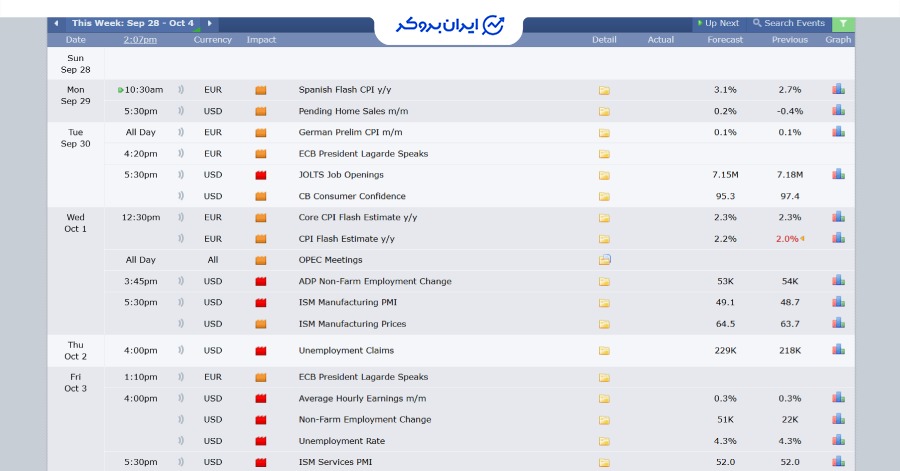Click red impact marker for ISM Services PMI
The height and width of the screenshot is (471, 900).
[x=261, y=462]
